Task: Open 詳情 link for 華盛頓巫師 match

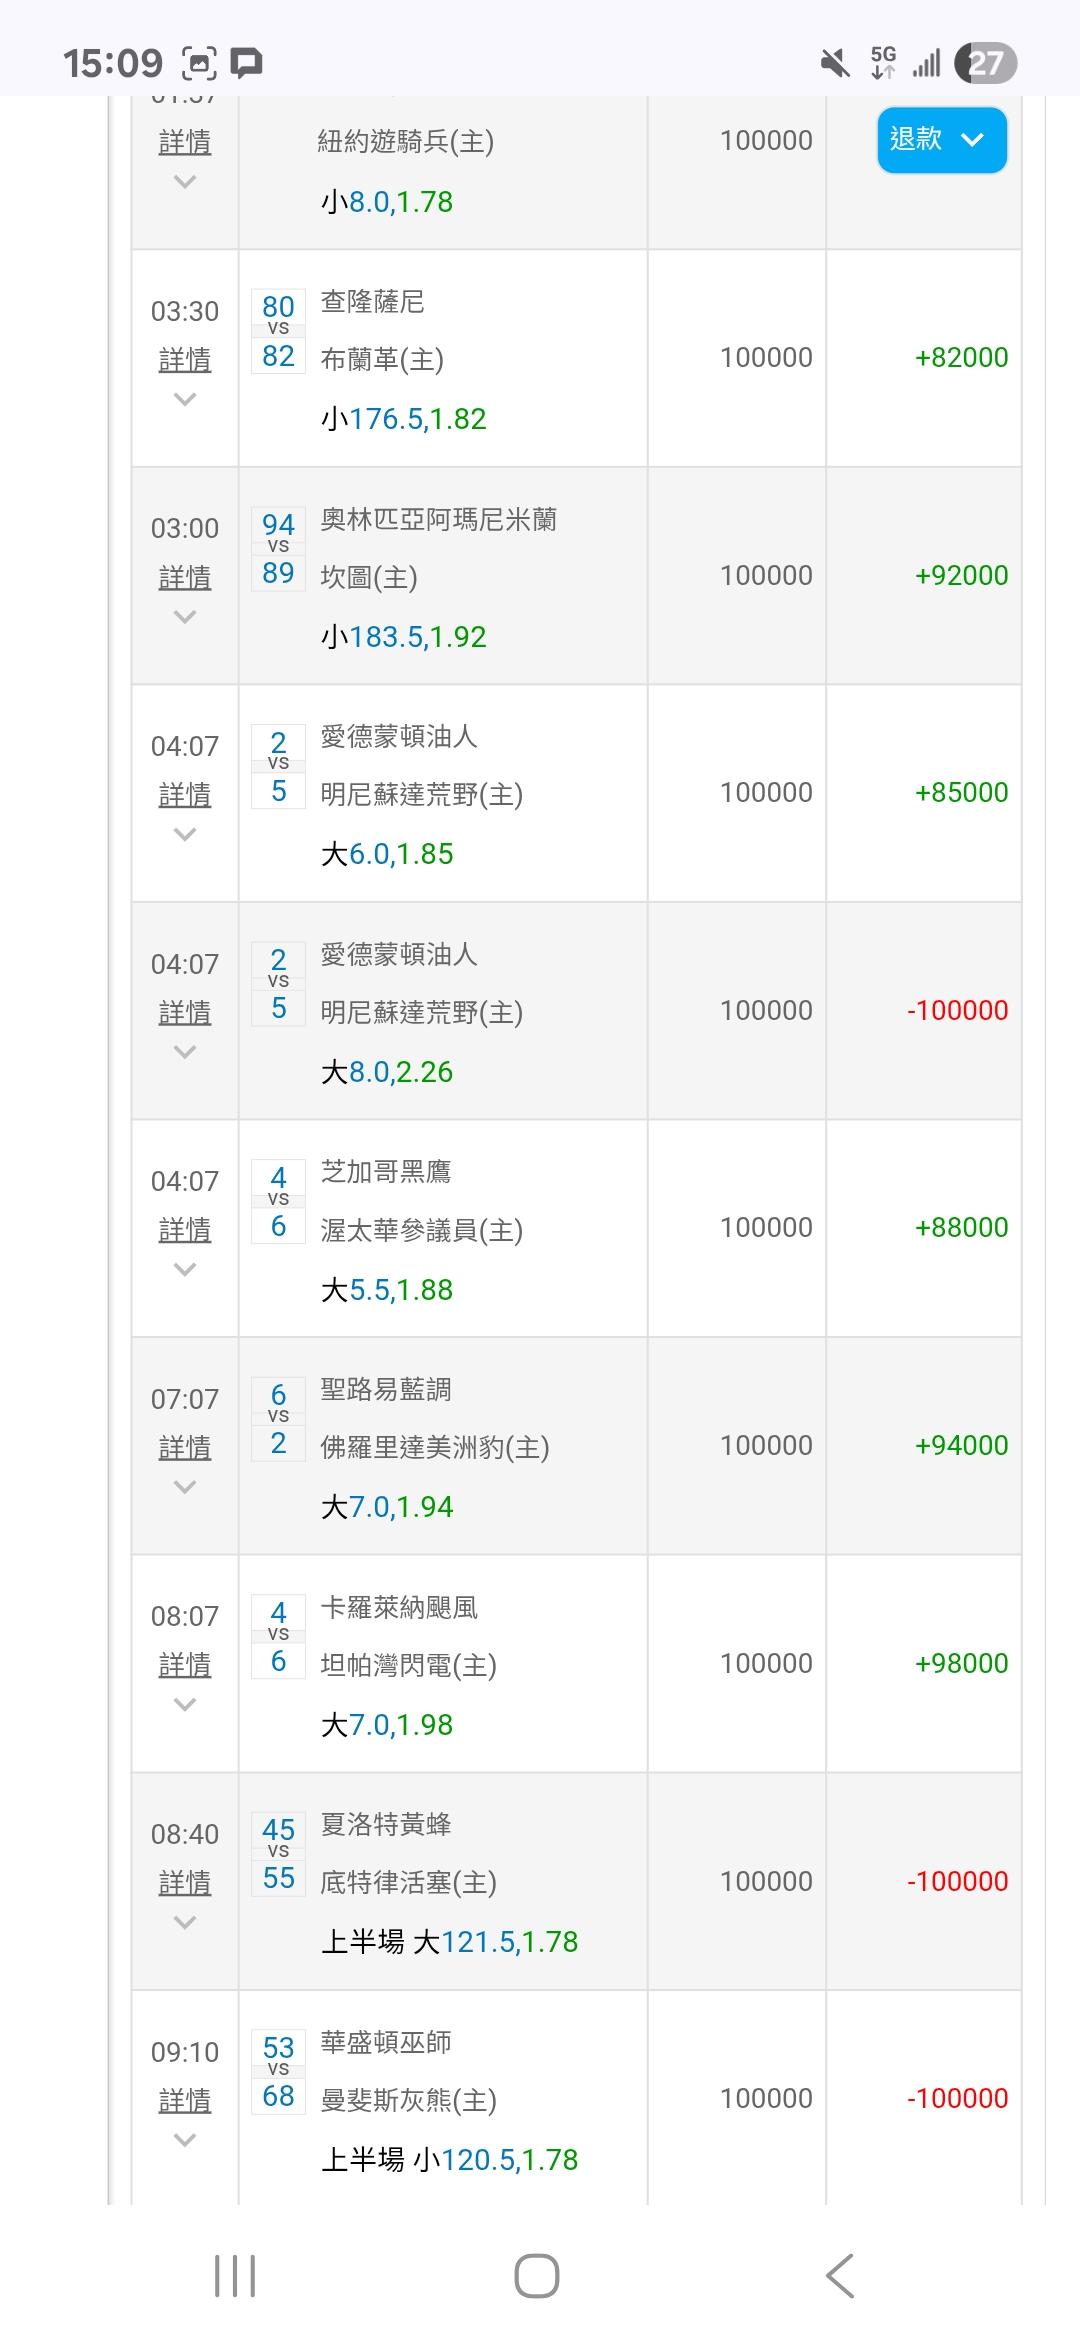Action: coord(185,2100)
